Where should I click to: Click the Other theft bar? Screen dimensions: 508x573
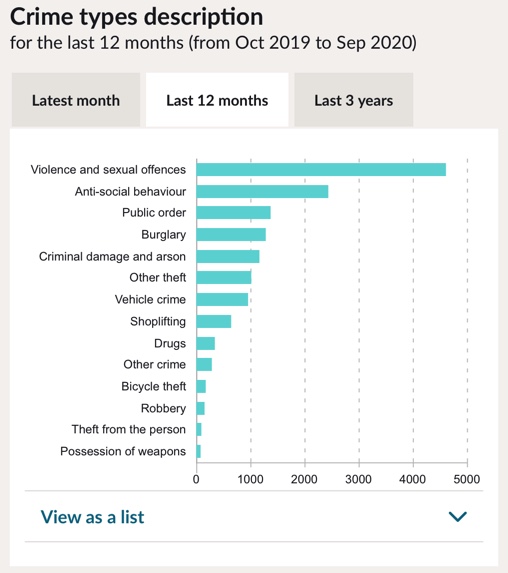coord(224,277)
